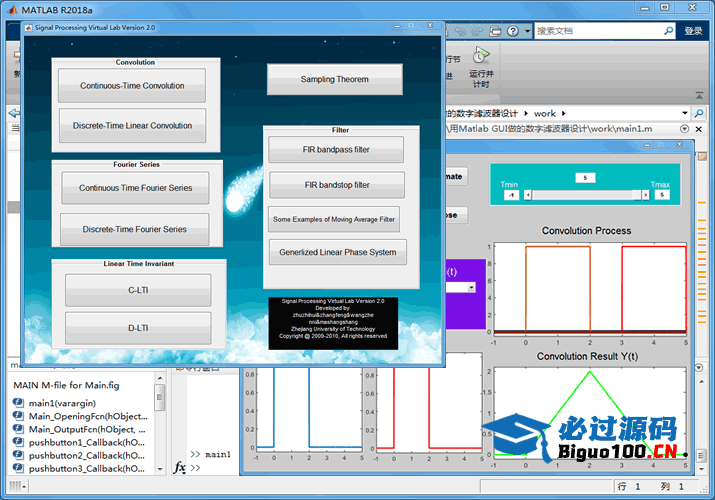Click the circled arrow right of Convolution Result
Viewport: 715px width, 500px height.
[x=699, y=367]
